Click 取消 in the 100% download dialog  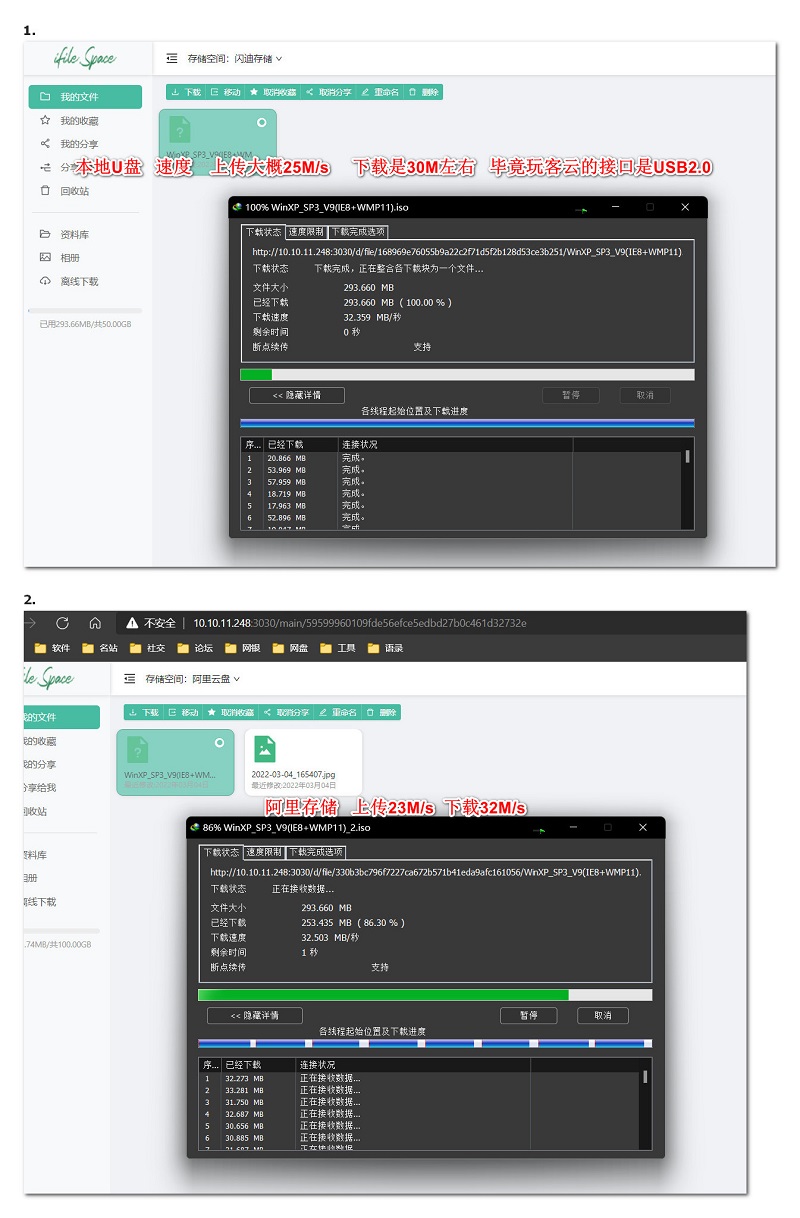pyautogui.click(x=645, y=395)
